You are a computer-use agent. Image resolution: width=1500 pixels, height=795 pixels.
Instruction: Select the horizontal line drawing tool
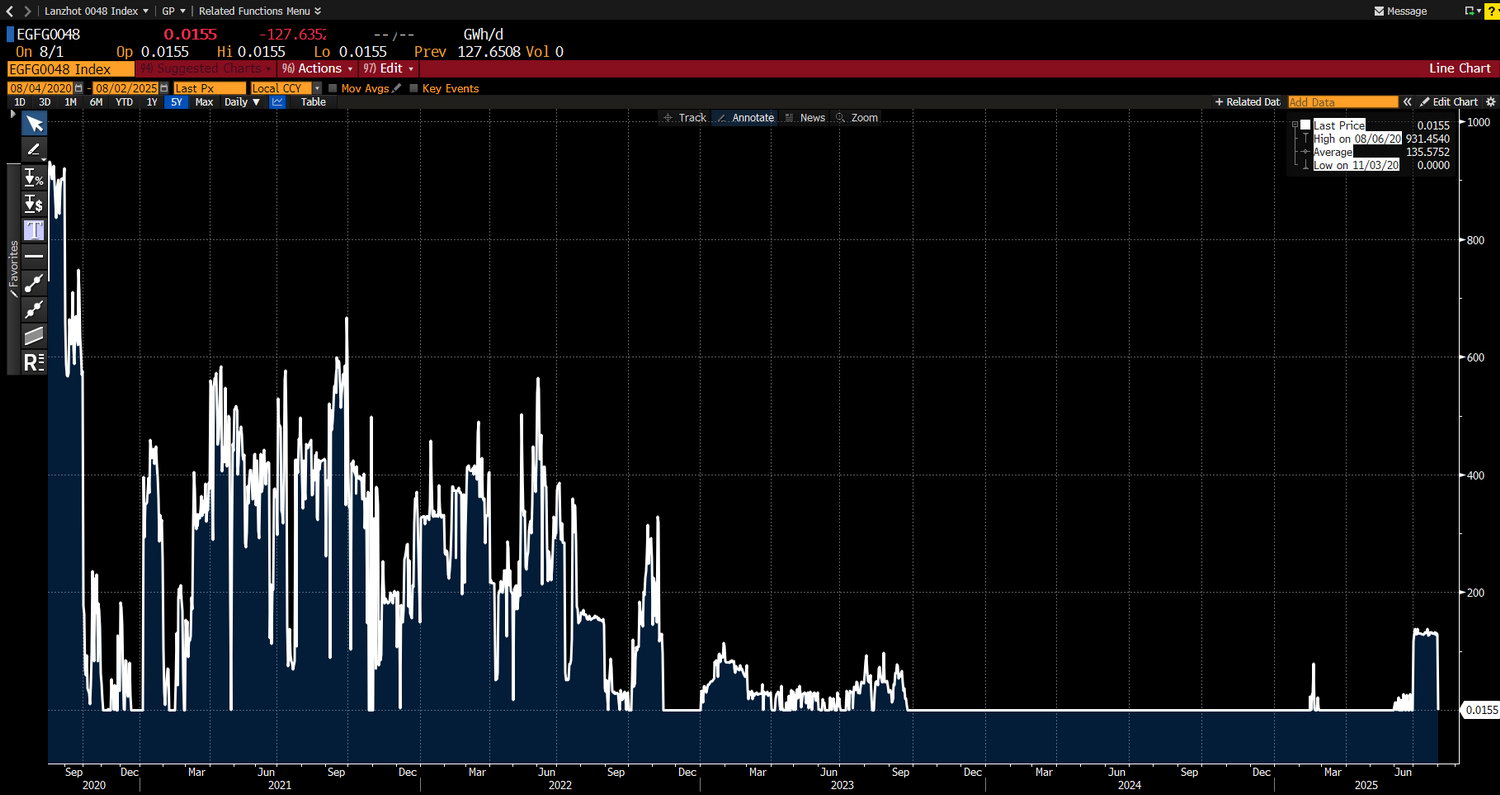click(34, 257)
